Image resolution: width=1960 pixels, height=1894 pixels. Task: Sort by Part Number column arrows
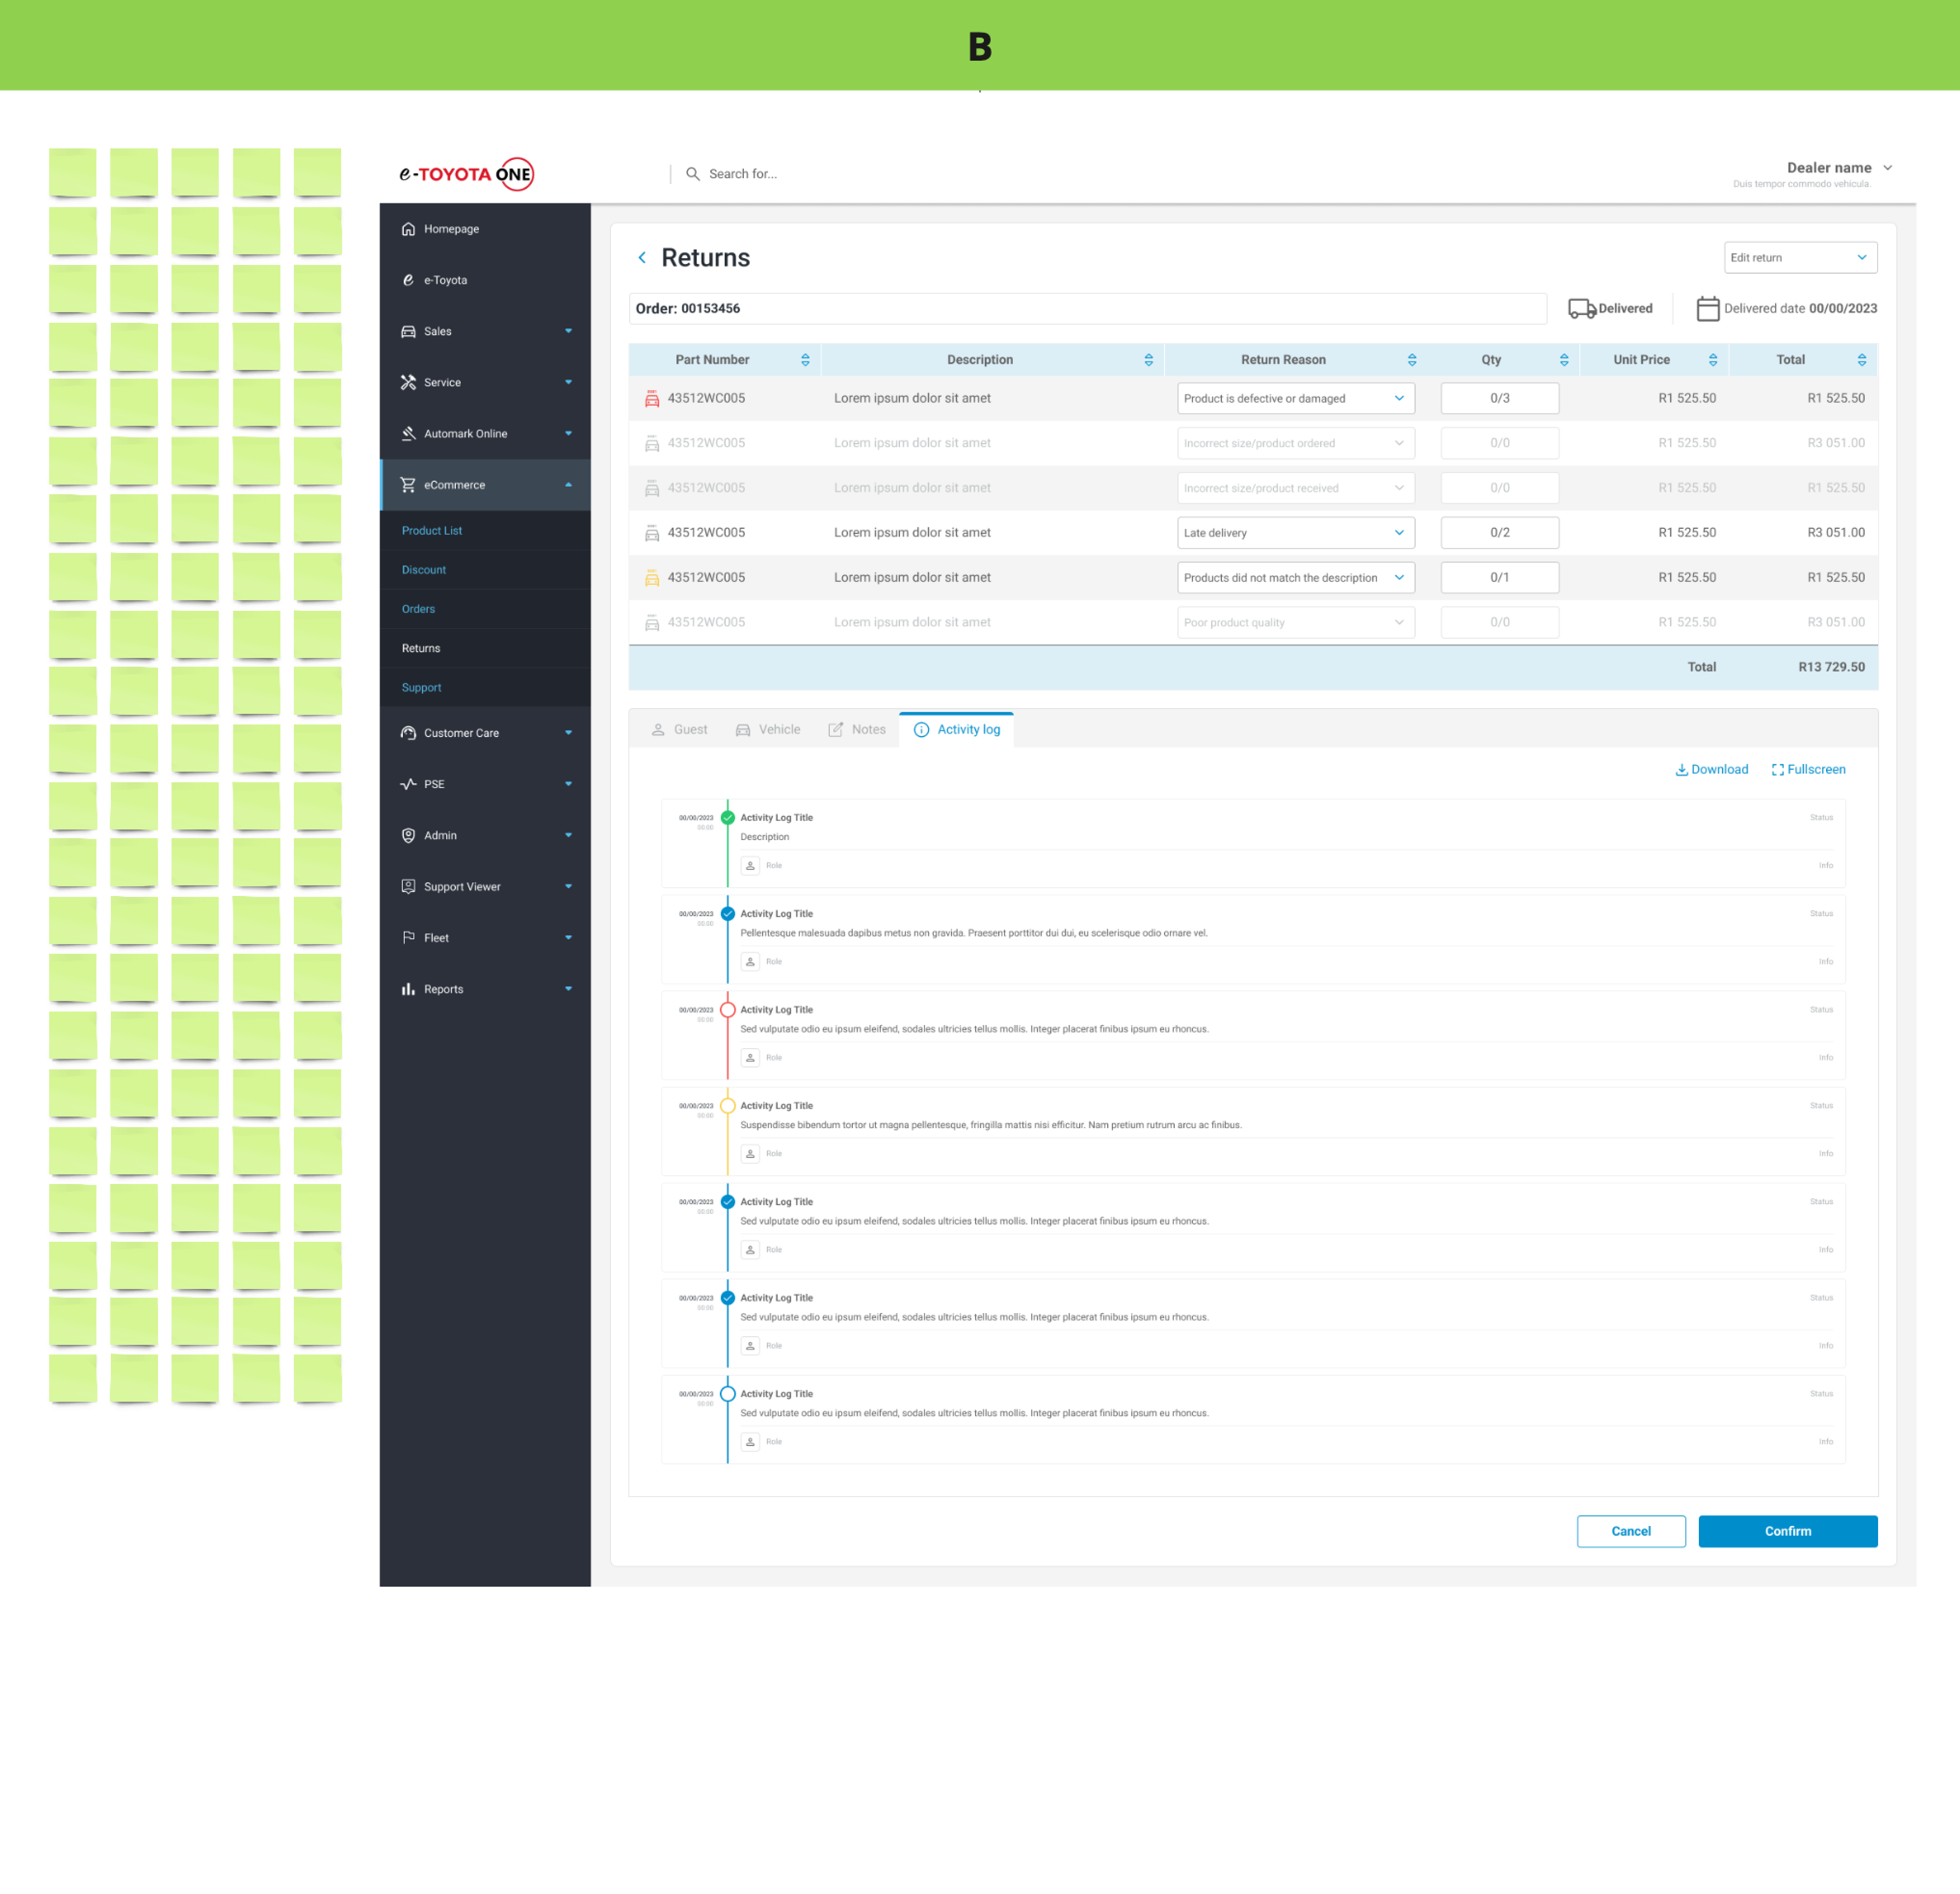pyautogui.click(x=805, y=360)
